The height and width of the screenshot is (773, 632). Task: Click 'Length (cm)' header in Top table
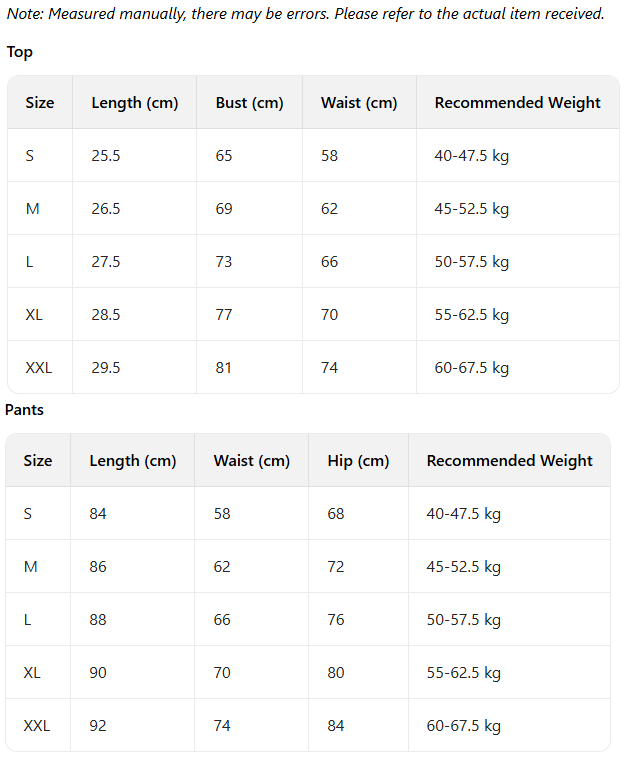point(135,103)
